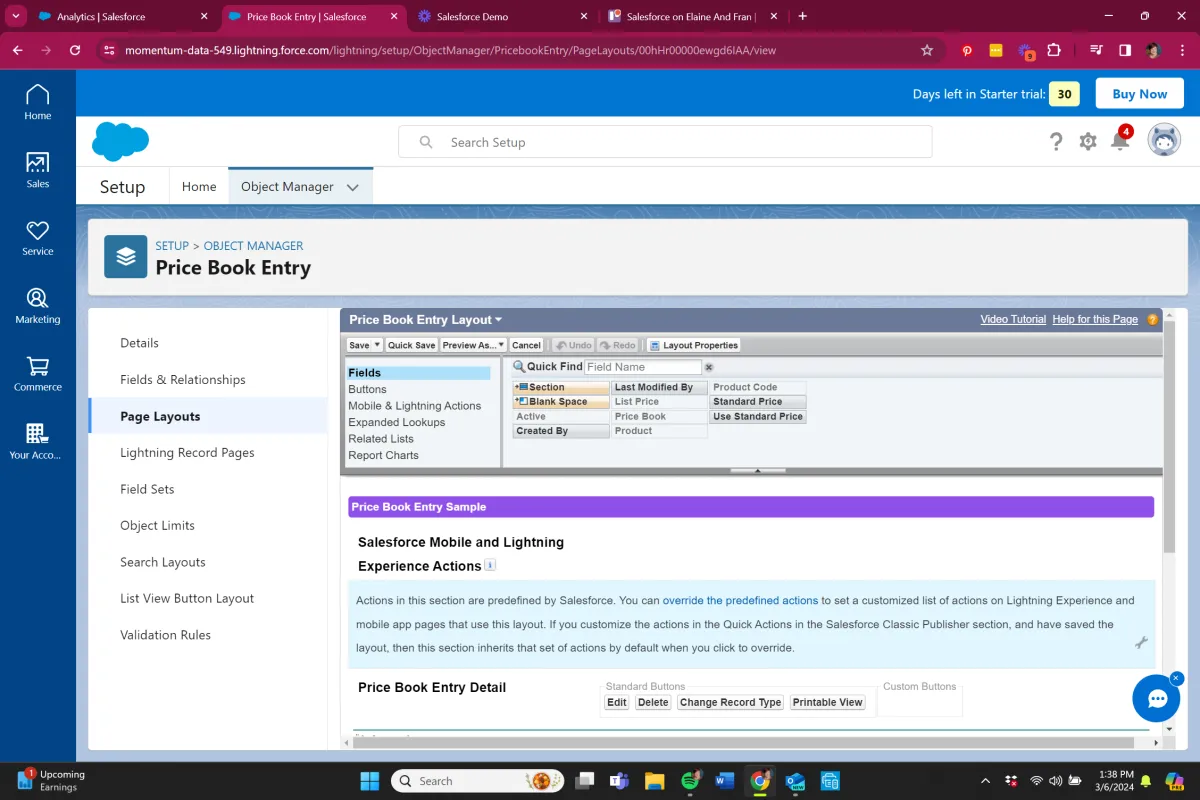Open the Home app in the left sidebar
Viewport: 1200px width, 800px height.
pos(37,103)
